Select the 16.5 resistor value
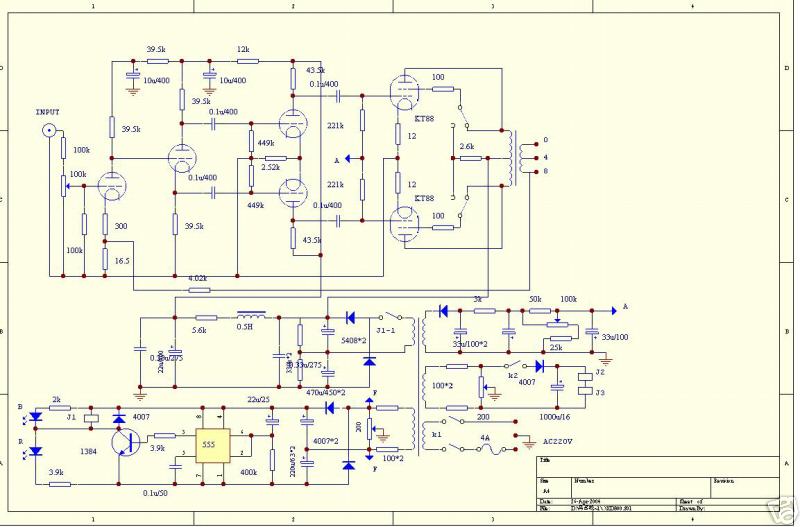This screenshot has height=527, width=800. (x=122, y=261)
